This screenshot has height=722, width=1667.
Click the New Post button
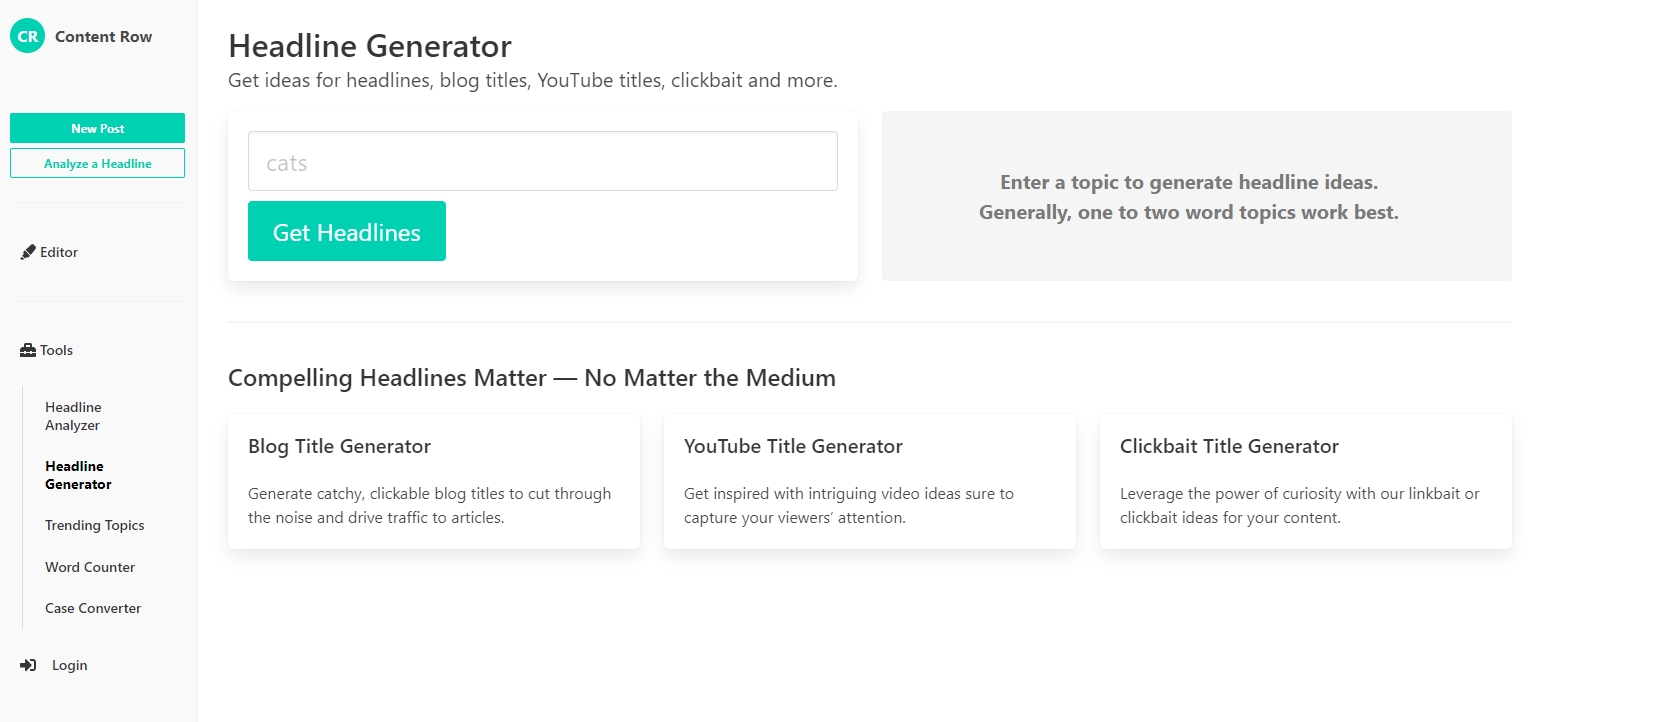pos(97,128)
